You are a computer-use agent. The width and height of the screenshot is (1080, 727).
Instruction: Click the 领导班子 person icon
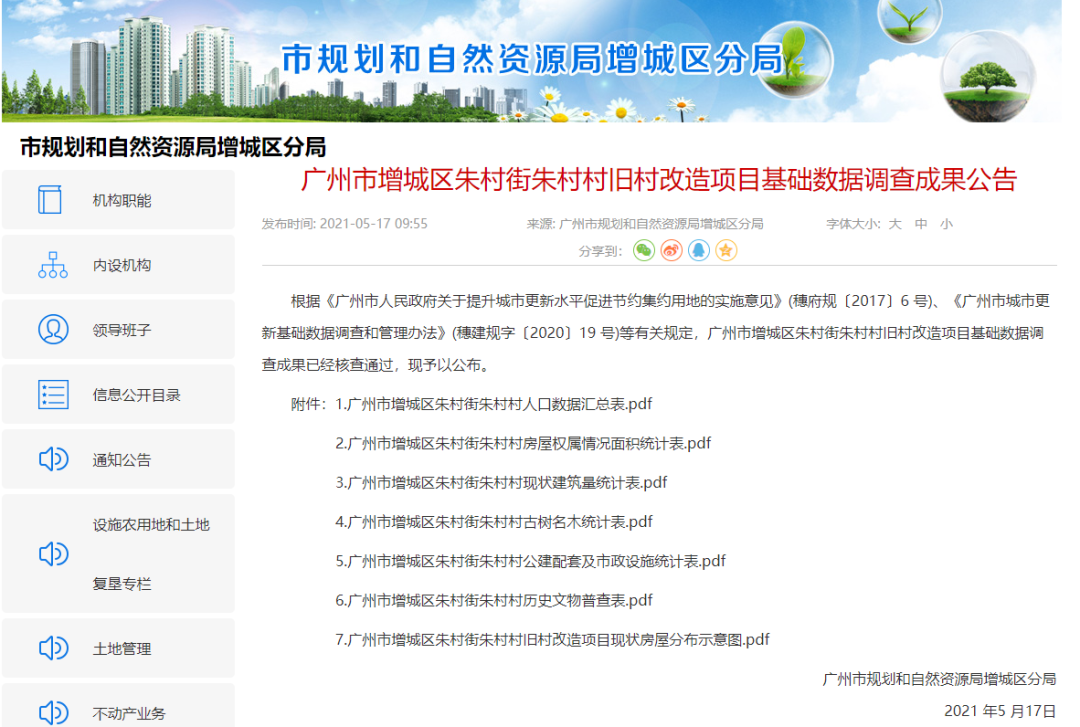53,329
